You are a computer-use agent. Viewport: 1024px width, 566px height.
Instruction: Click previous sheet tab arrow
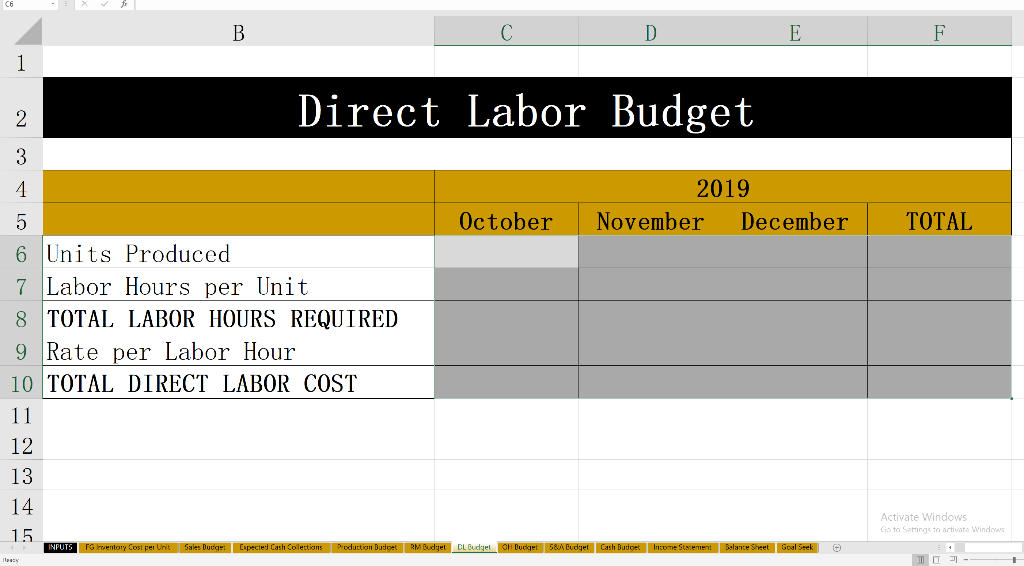10,548
